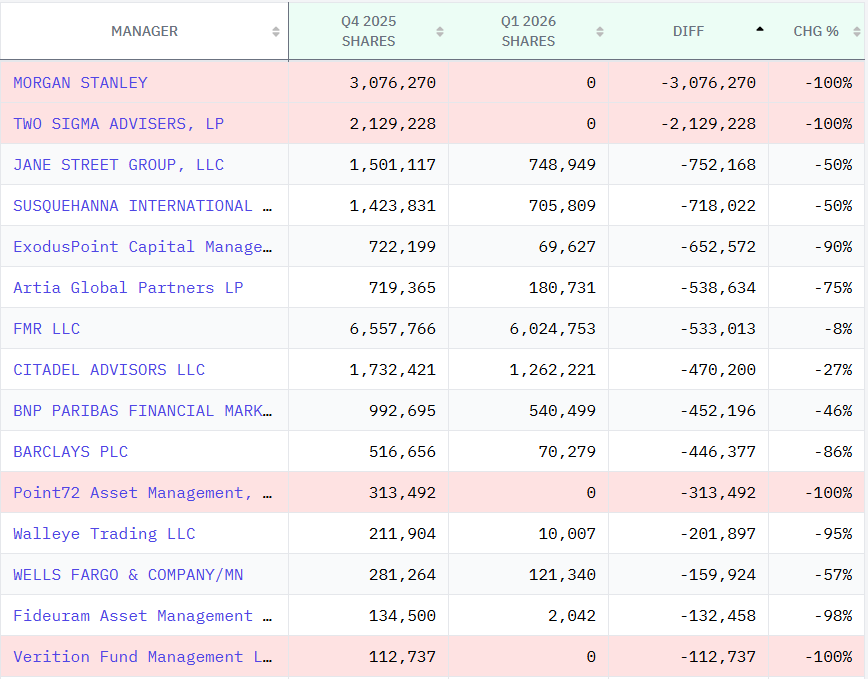
Task: Sort by Q4 2025 SHARES sort arrows
Action: pyautogui.click(x=440, y=32)
